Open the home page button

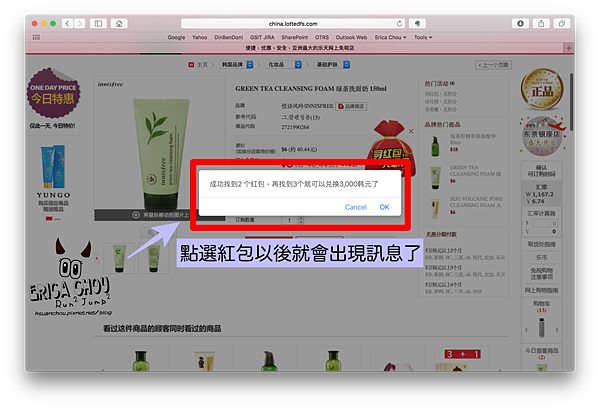click(x=119, y=24)
